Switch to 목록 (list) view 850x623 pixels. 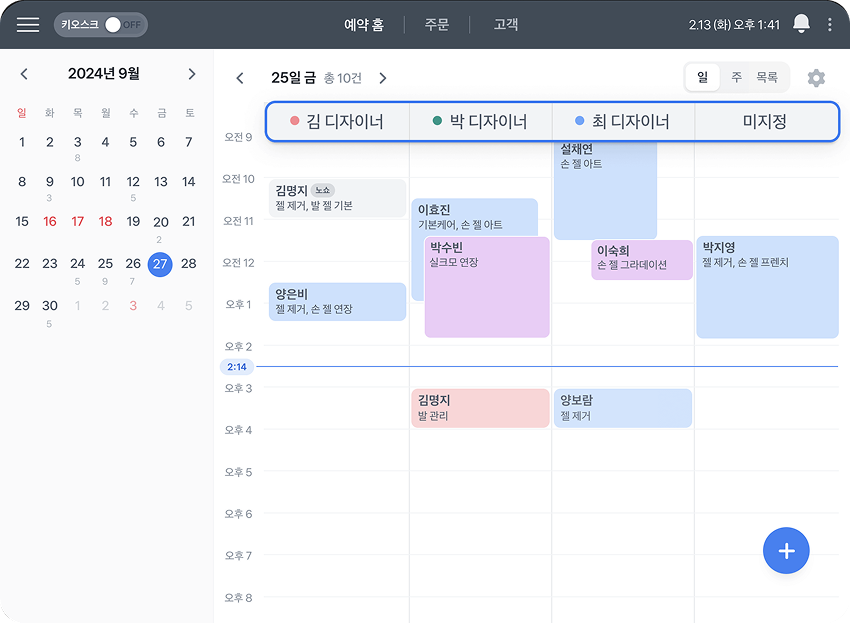click(767, 77)
